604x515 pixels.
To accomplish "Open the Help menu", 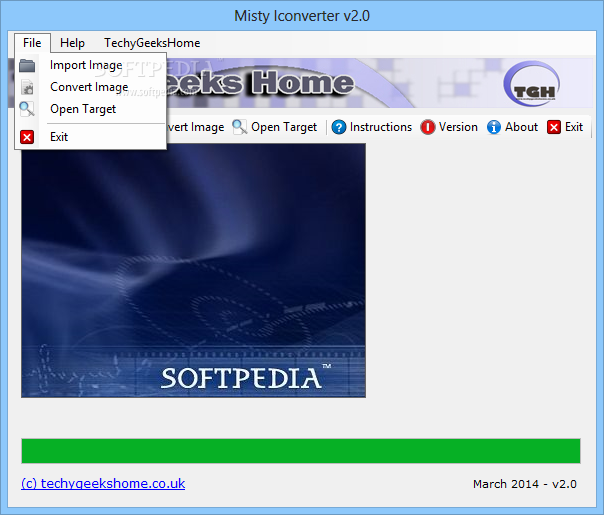I will point(72,43).
